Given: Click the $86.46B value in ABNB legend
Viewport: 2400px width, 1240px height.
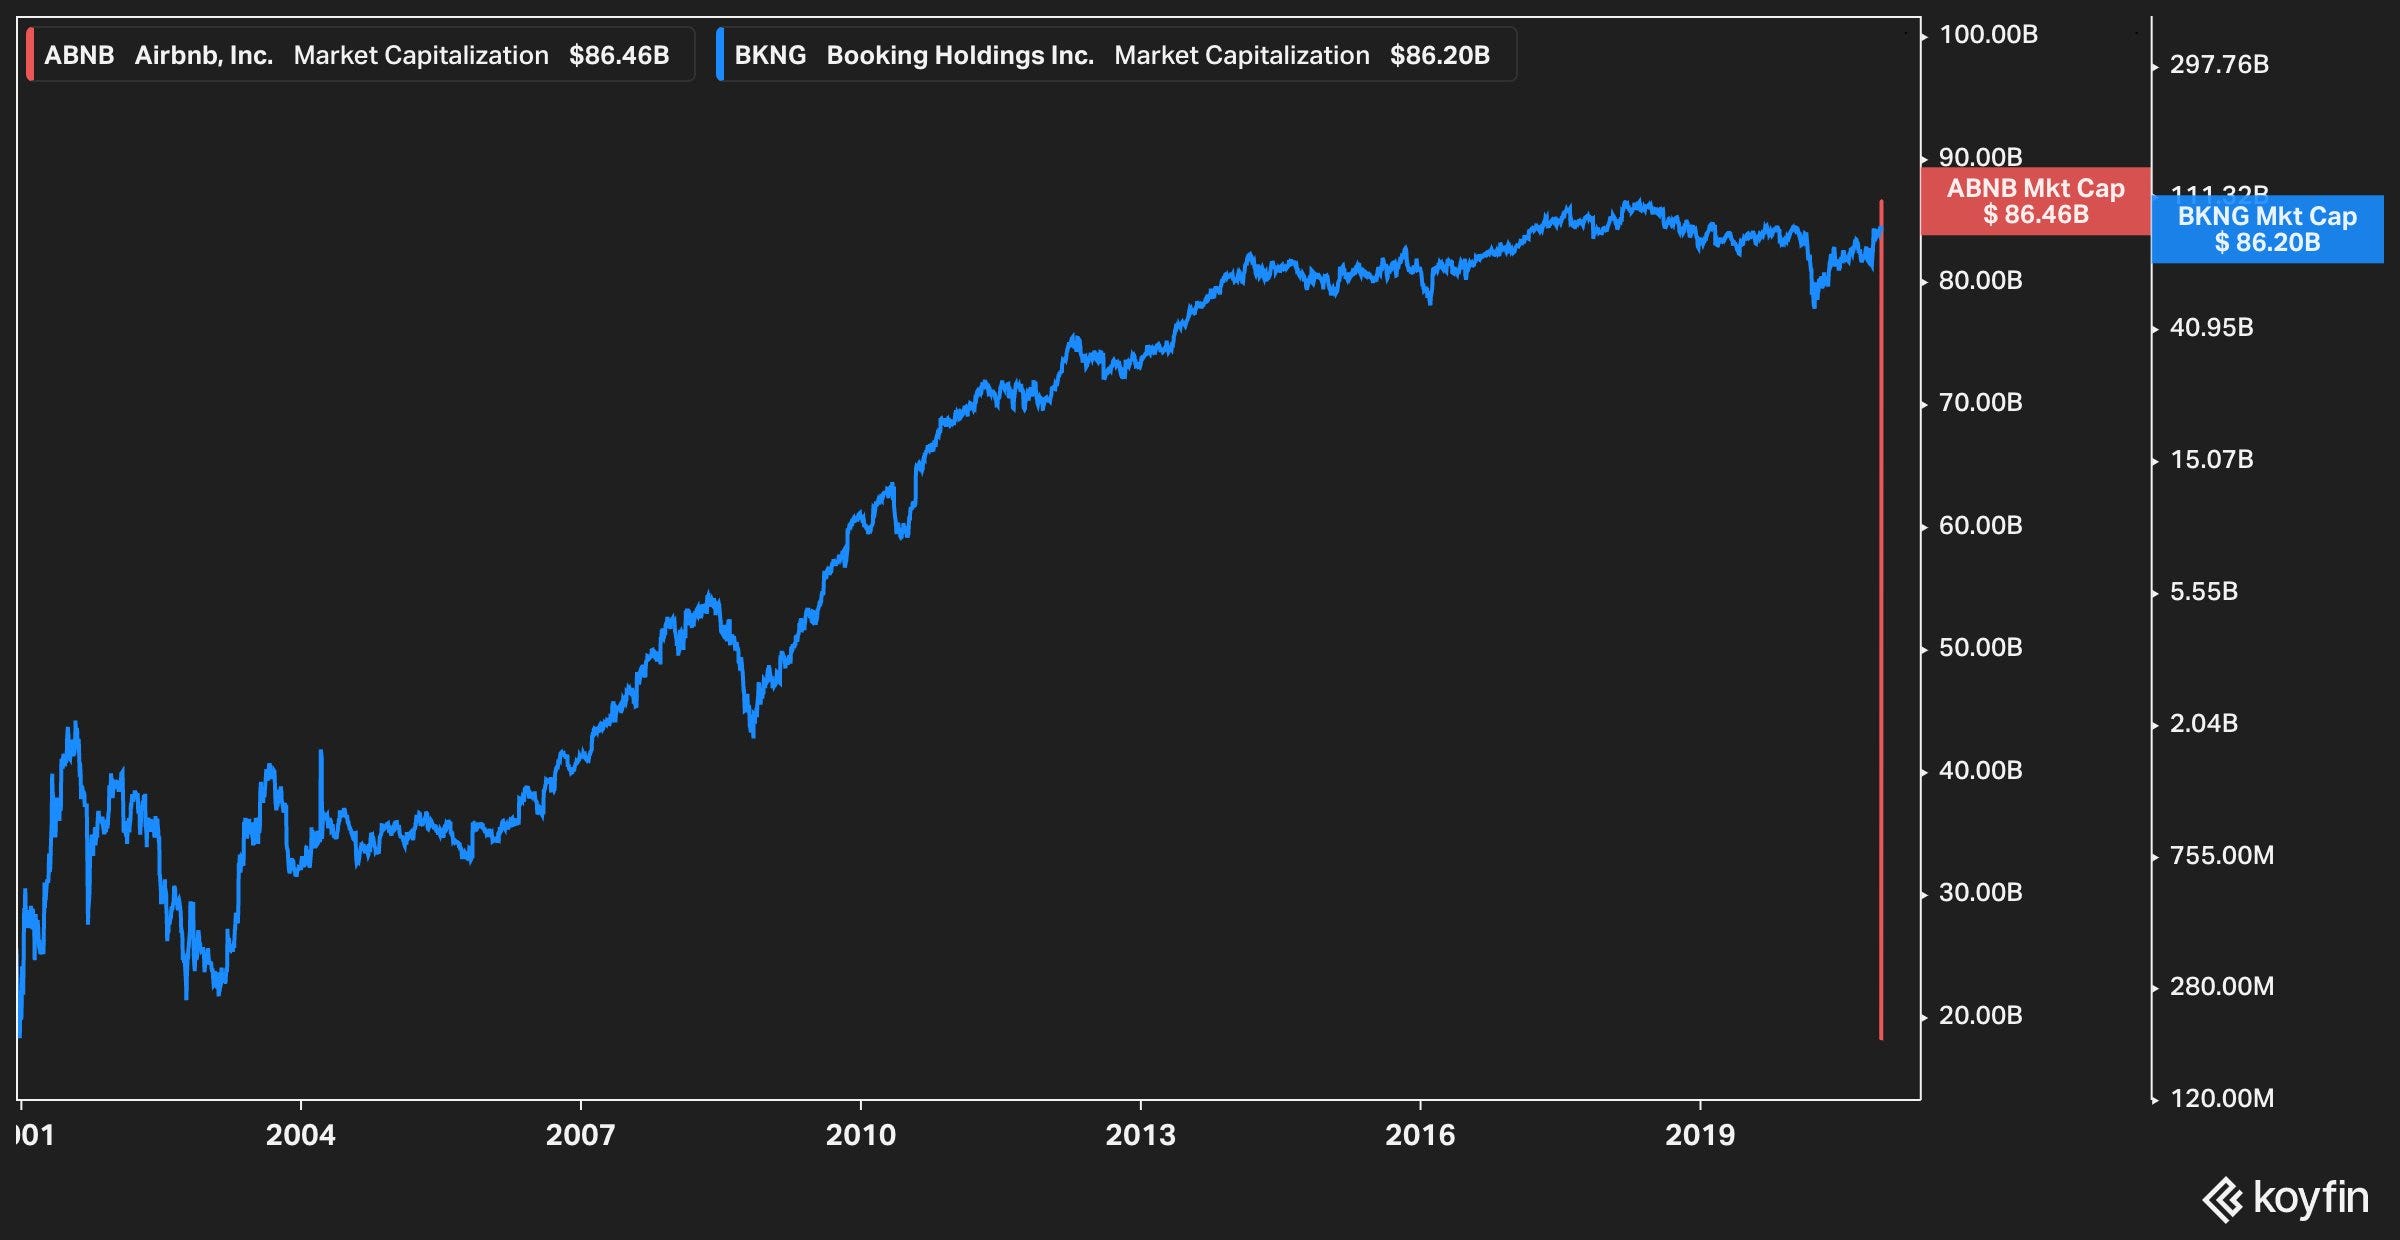Looking at the screenshot, I should click(619, 55).
